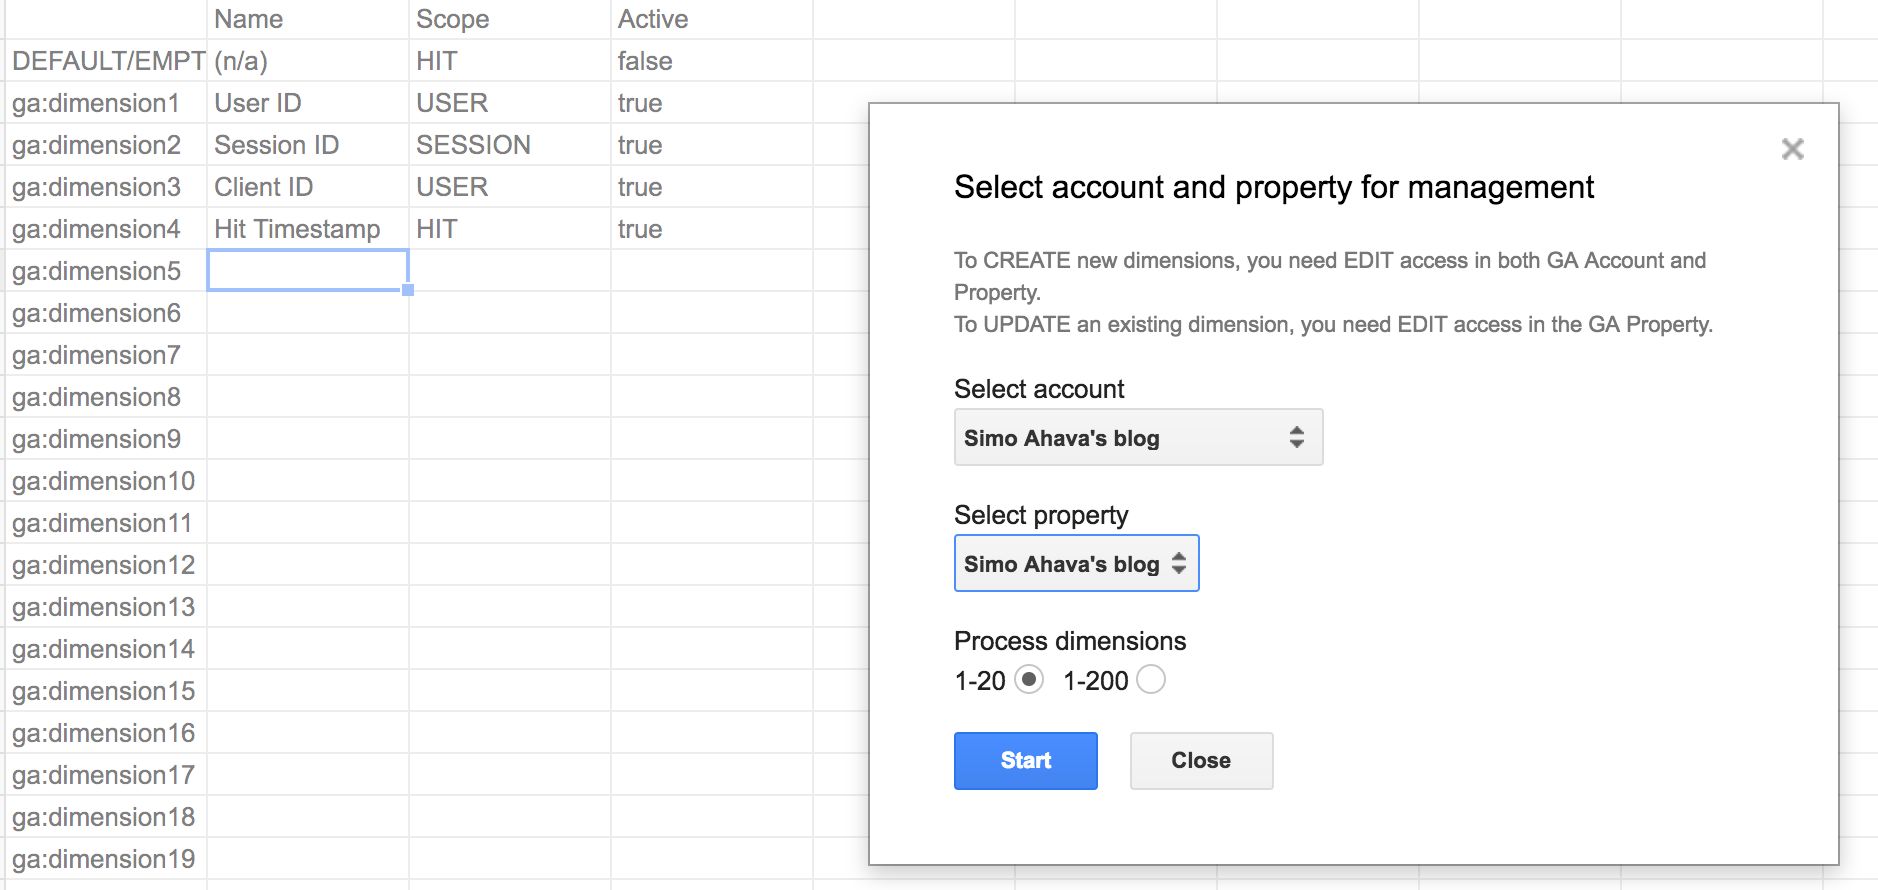Open the Select account dropdown

tap(1138, 437)
